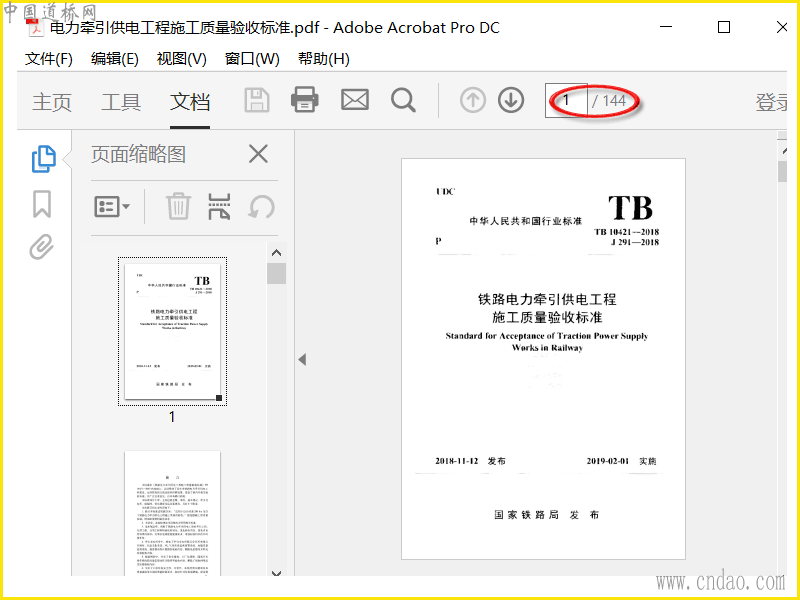
Task: Open the 窗口(W) menu
Action: click(x=252, y=59)
